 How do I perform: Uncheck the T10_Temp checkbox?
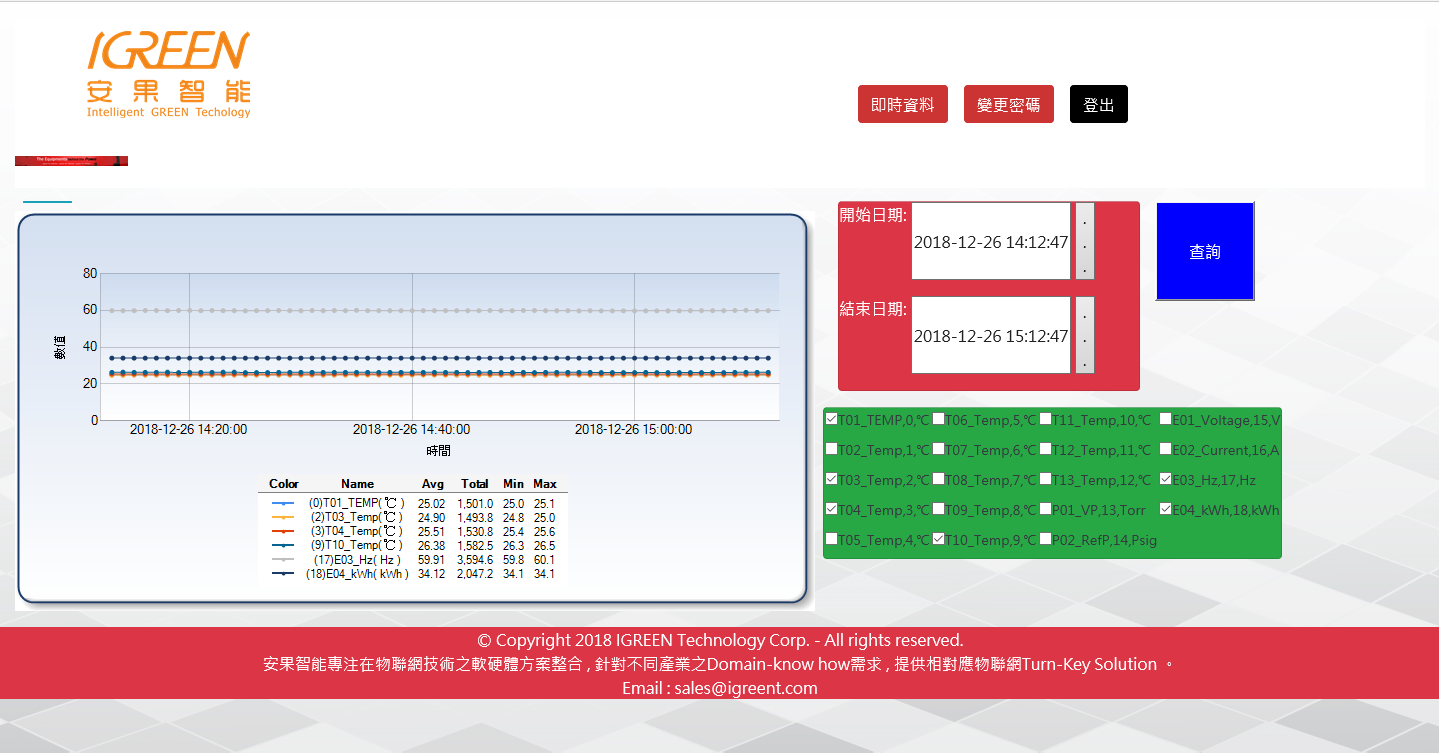[x=939, y=539]
